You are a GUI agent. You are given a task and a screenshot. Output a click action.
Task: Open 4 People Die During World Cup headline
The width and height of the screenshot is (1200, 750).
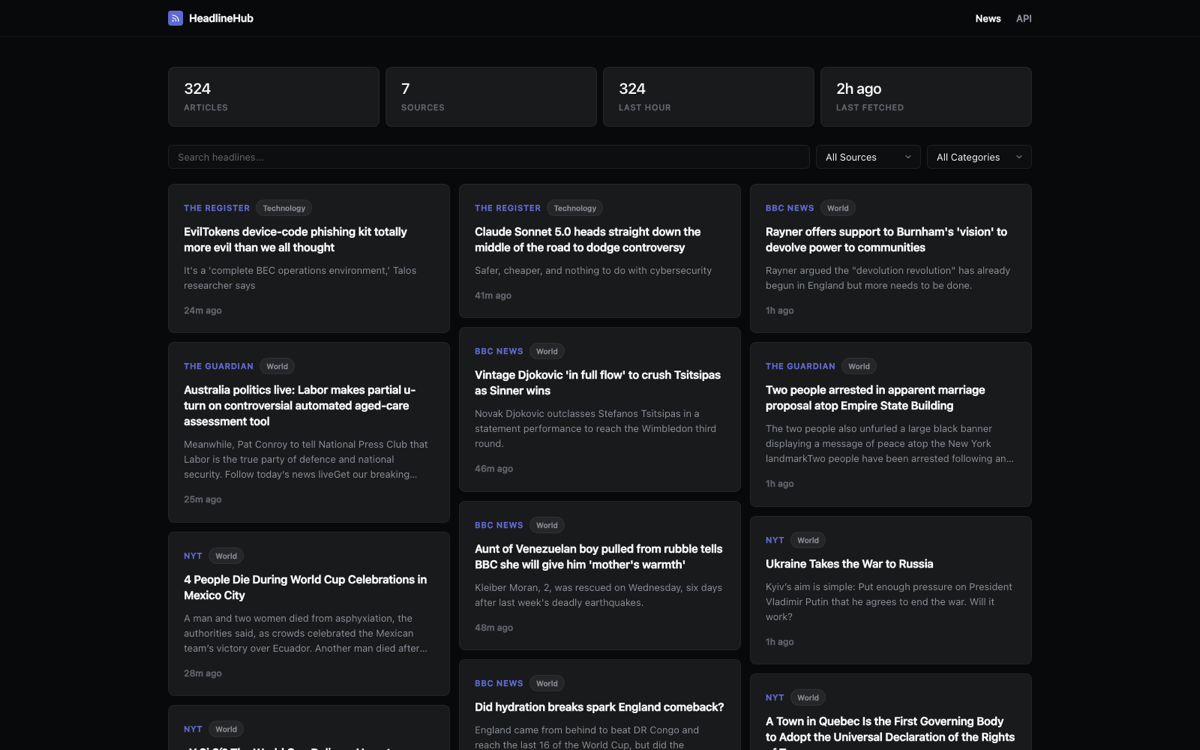click(305, 587)
